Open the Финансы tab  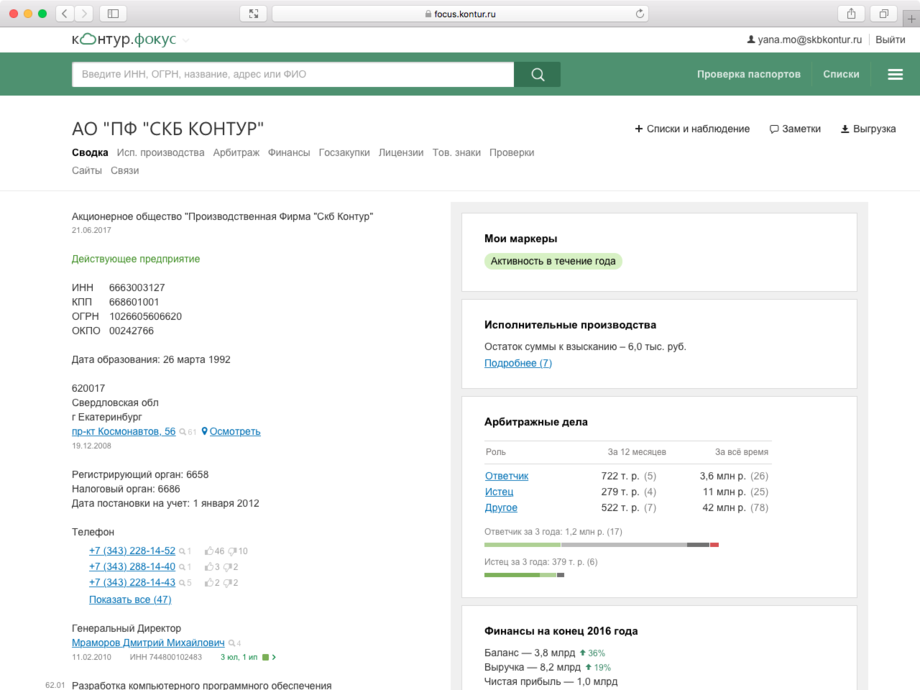(x=289, y=153)
